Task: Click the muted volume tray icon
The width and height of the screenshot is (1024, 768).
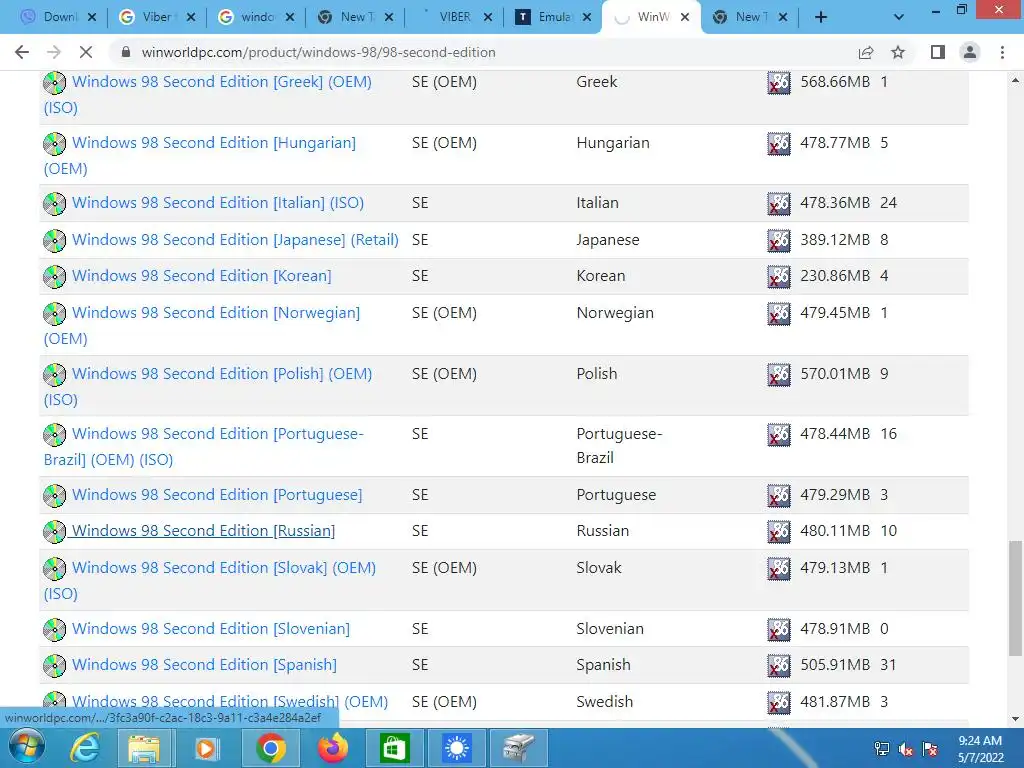Action: [x=905, y=749]
